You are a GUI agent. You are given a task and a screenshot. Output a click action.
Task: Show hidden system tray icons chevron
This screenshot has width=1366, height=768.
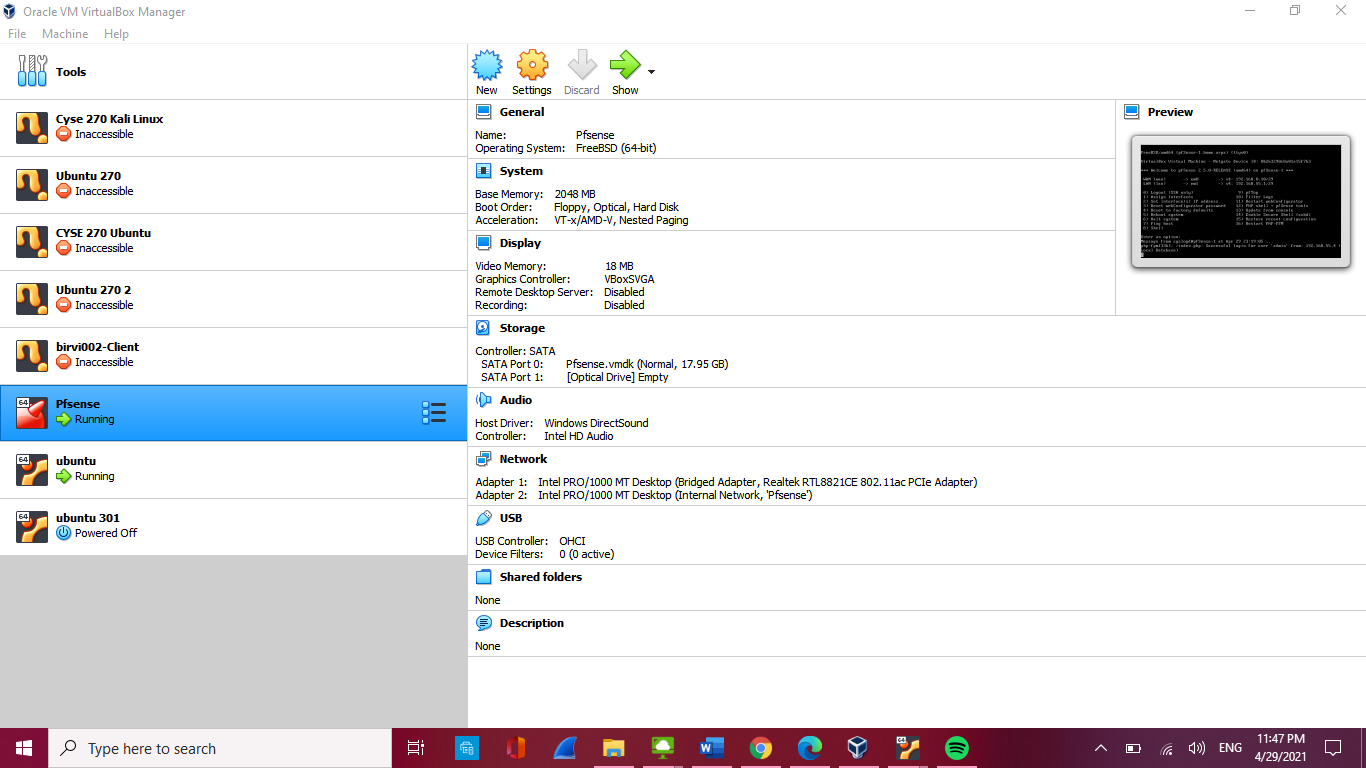point(1101,748)
